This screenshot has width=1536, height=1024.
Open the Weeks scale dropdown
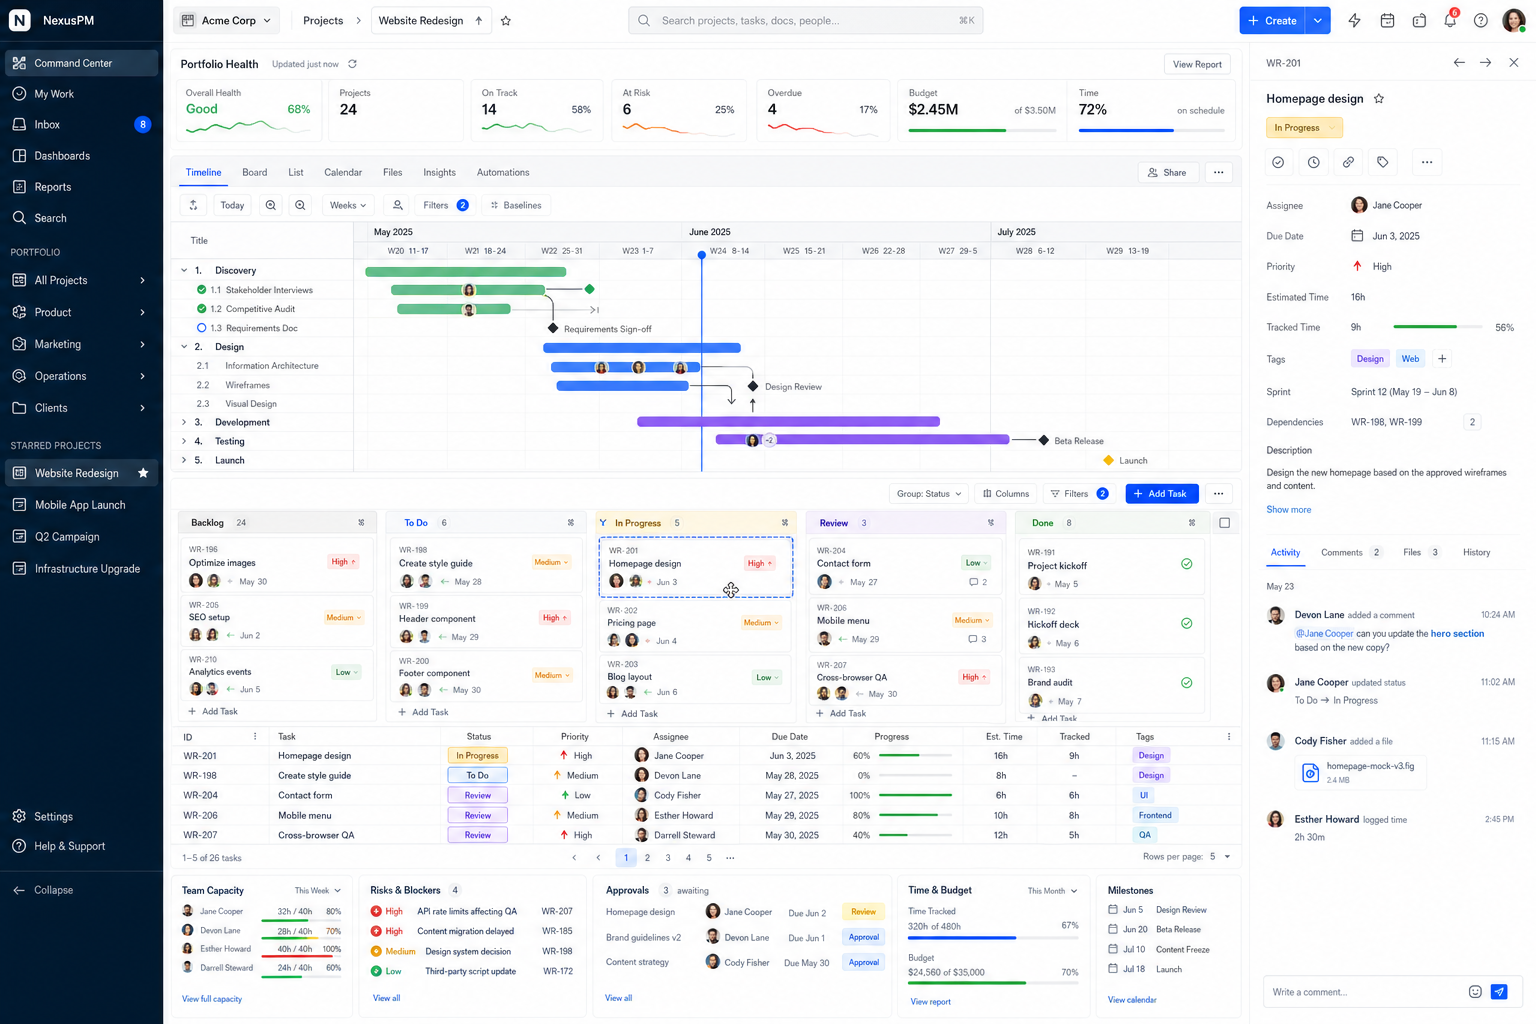click(x=348, y=205)
